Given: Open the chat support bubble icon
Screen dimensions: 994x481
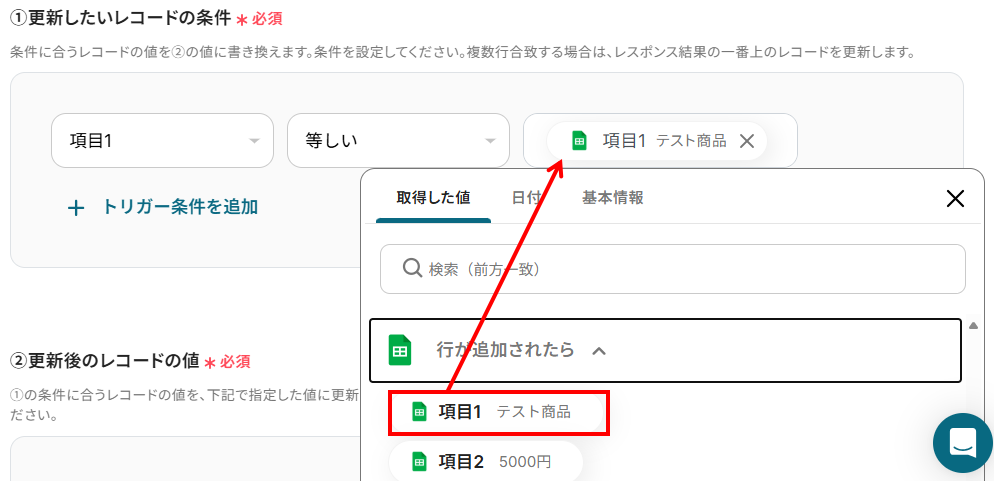Looking at the screenshot, I should (963, 443).
